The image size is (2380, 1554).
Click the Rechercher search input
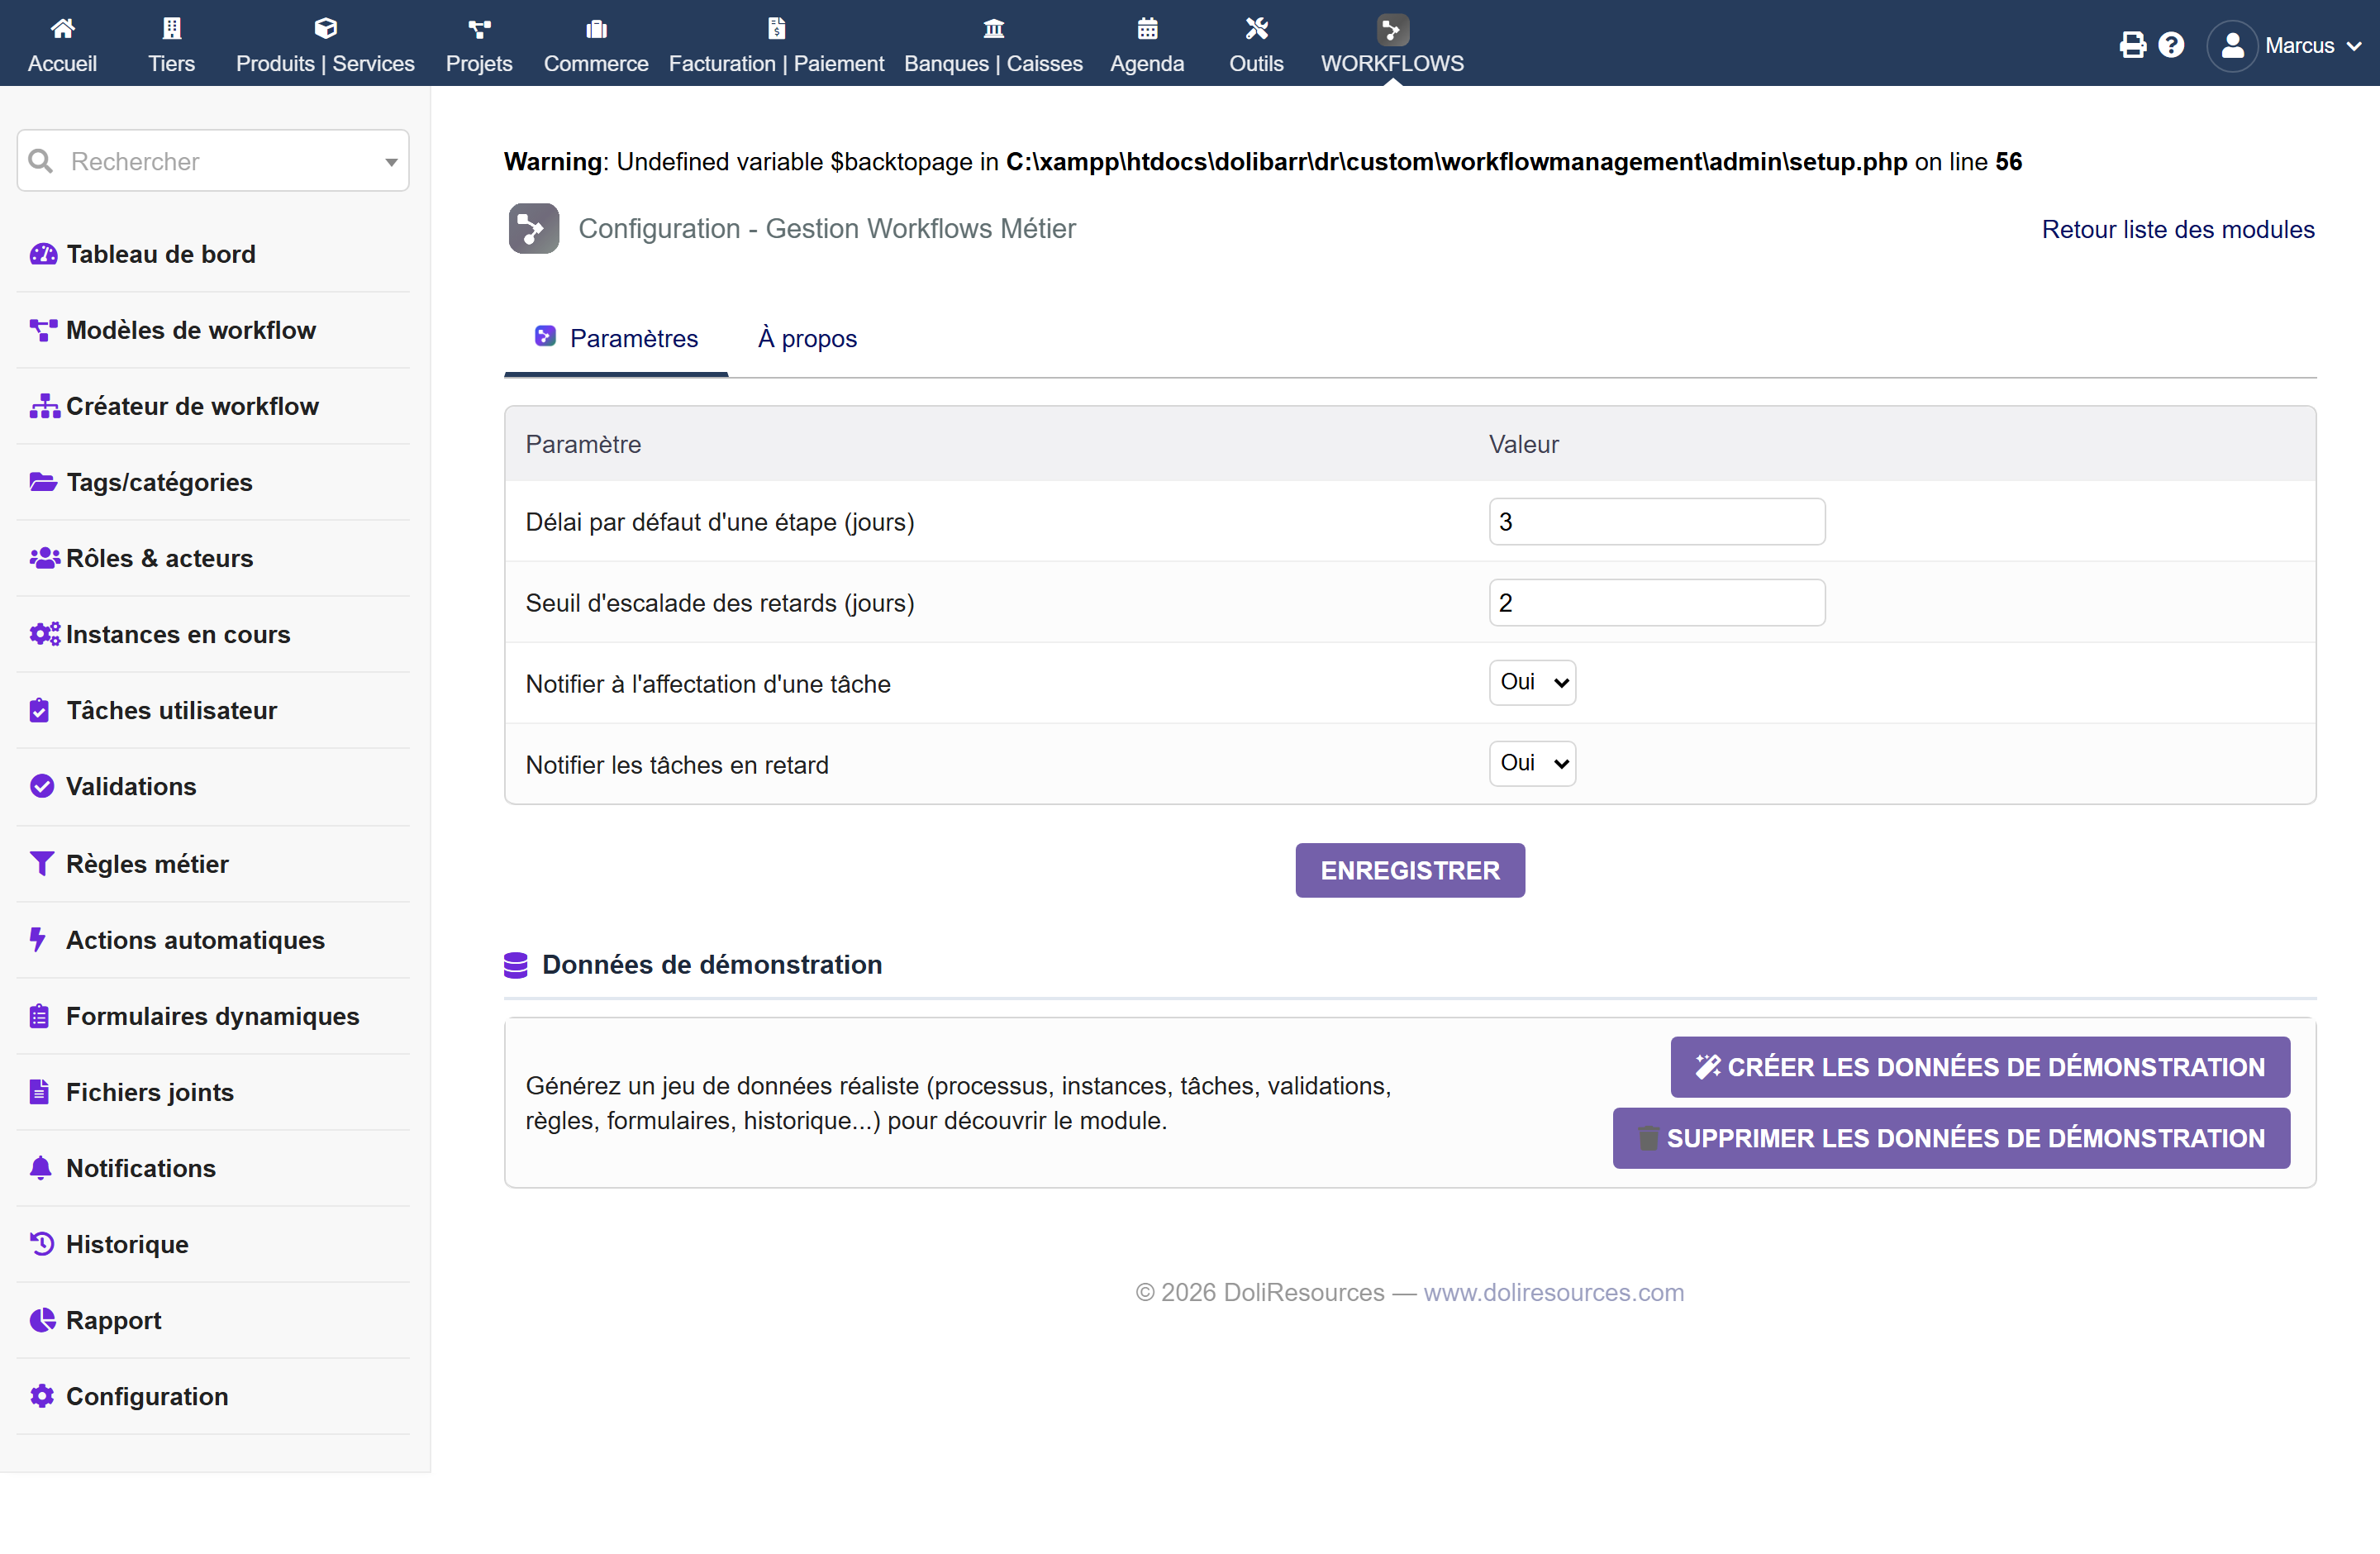coord(213,161)
